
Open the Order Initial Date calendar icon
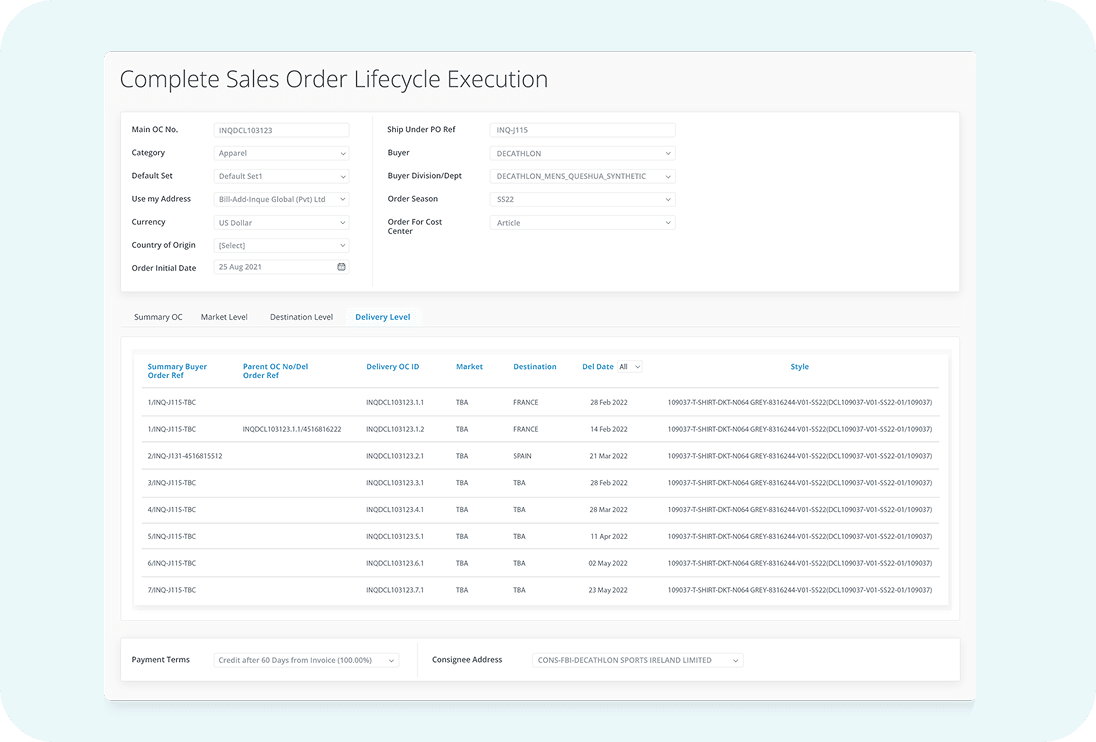point(341,268)
